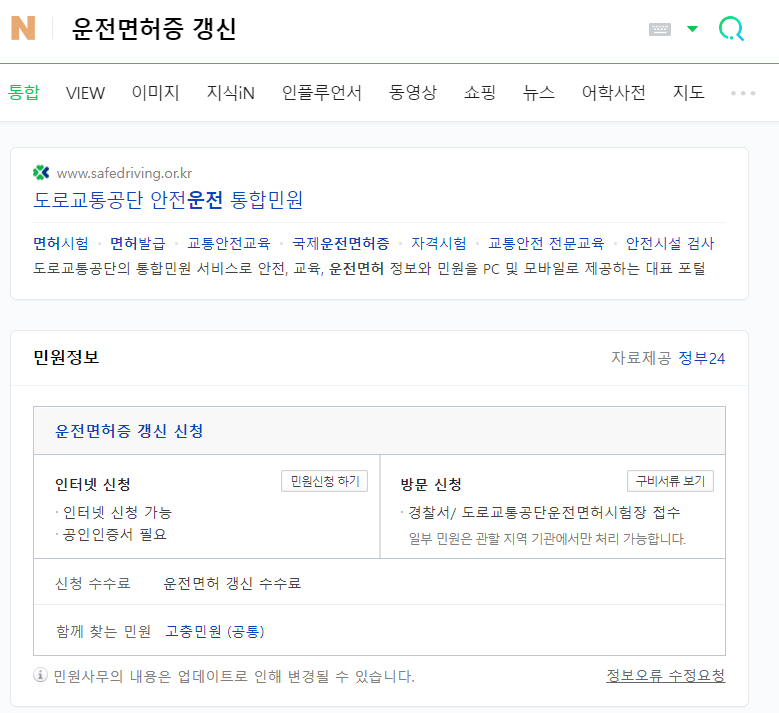Open the 이미지 tab
Viewport: 779px width, 713px height.
pos(156,92)
